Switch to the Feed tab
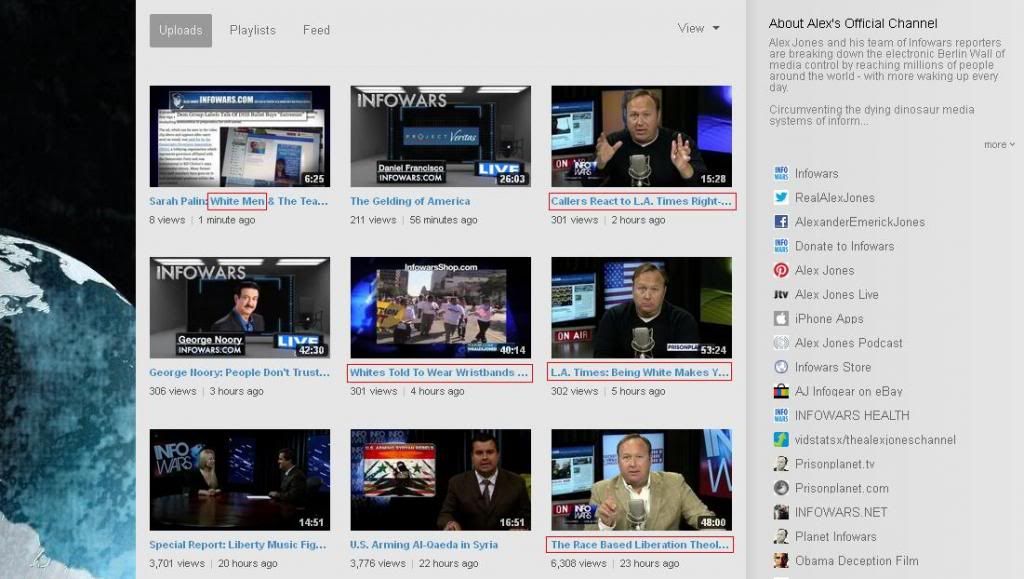The image size is (1024, 579). pyautogui.click(x=316, y=30)
